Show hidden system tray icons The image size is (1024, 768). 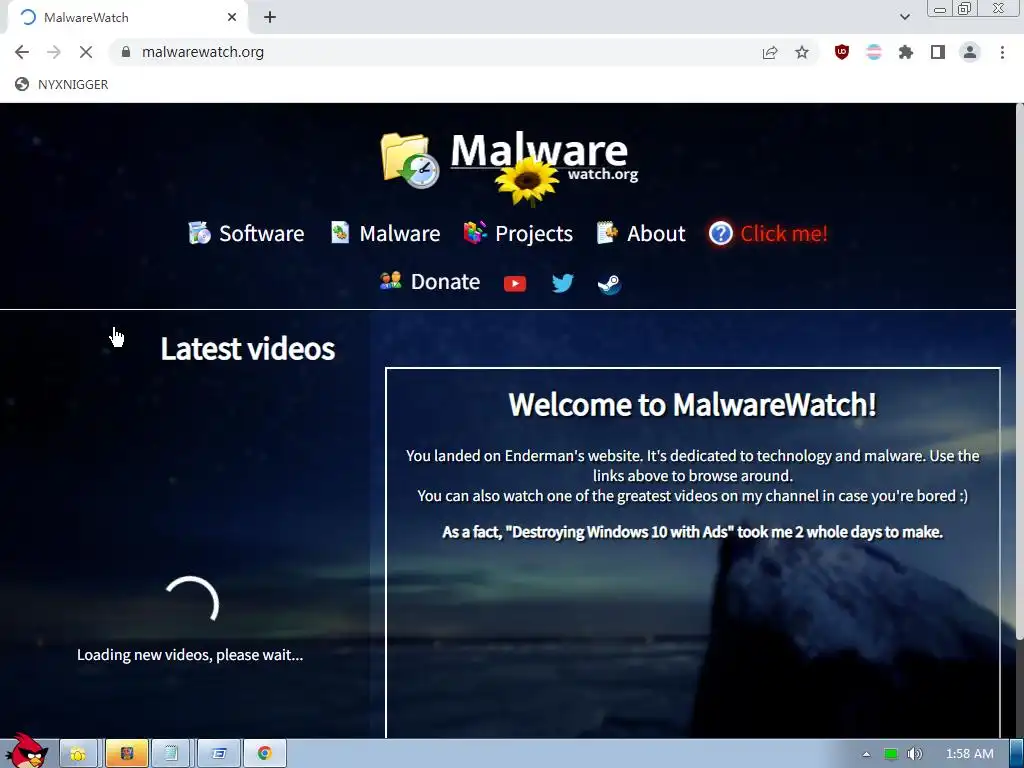click(x=866, y=754)
